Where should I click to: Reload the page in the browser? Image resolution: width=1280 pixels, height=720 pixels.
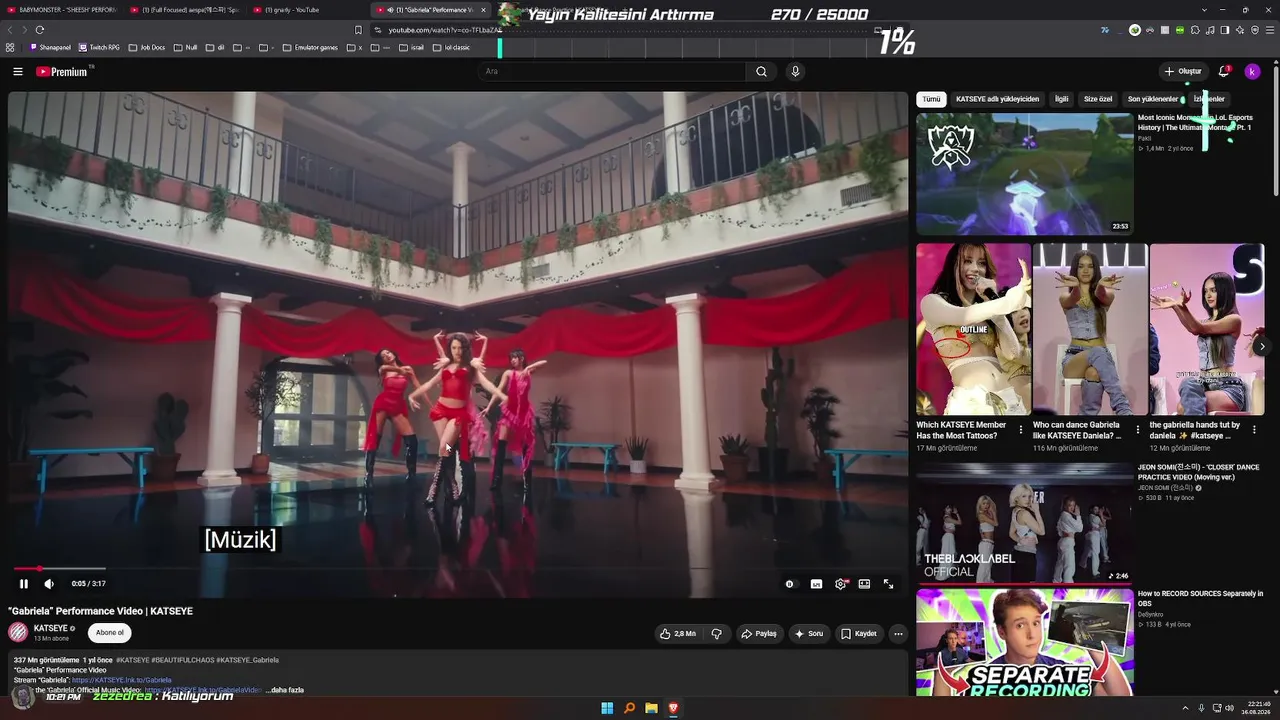(x=40, y=30)
